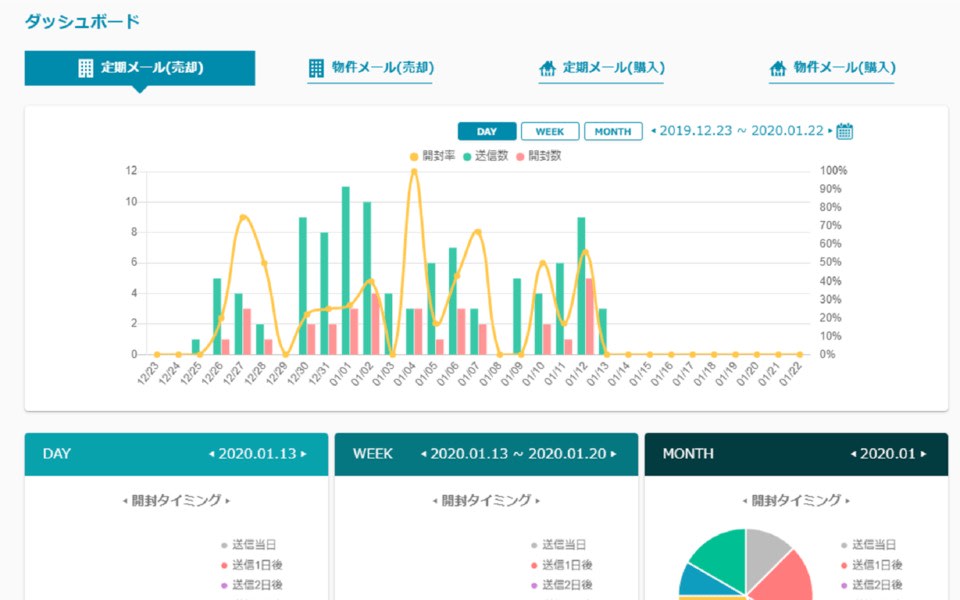Click DAY card date 2020.01.13
This screenshot has height=600, width=960.
(257, 454)
